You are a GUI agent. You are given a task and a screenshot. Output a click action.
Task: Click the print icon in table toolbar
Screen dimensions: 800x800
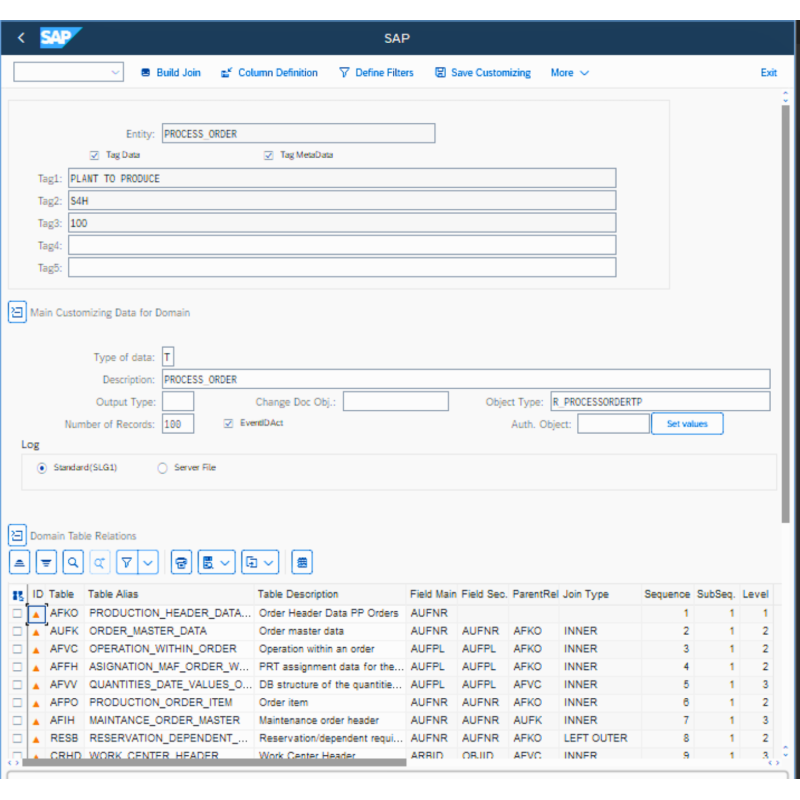(x=181, y=563)
